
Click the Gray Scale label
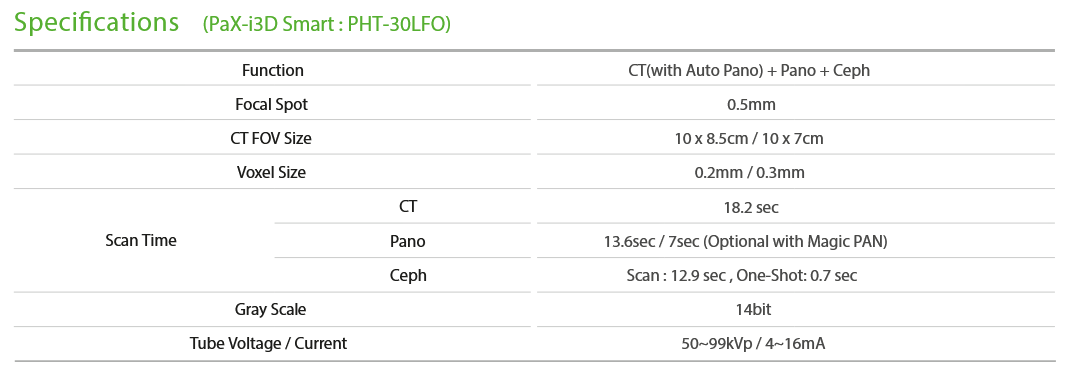(x=271, y=310)
